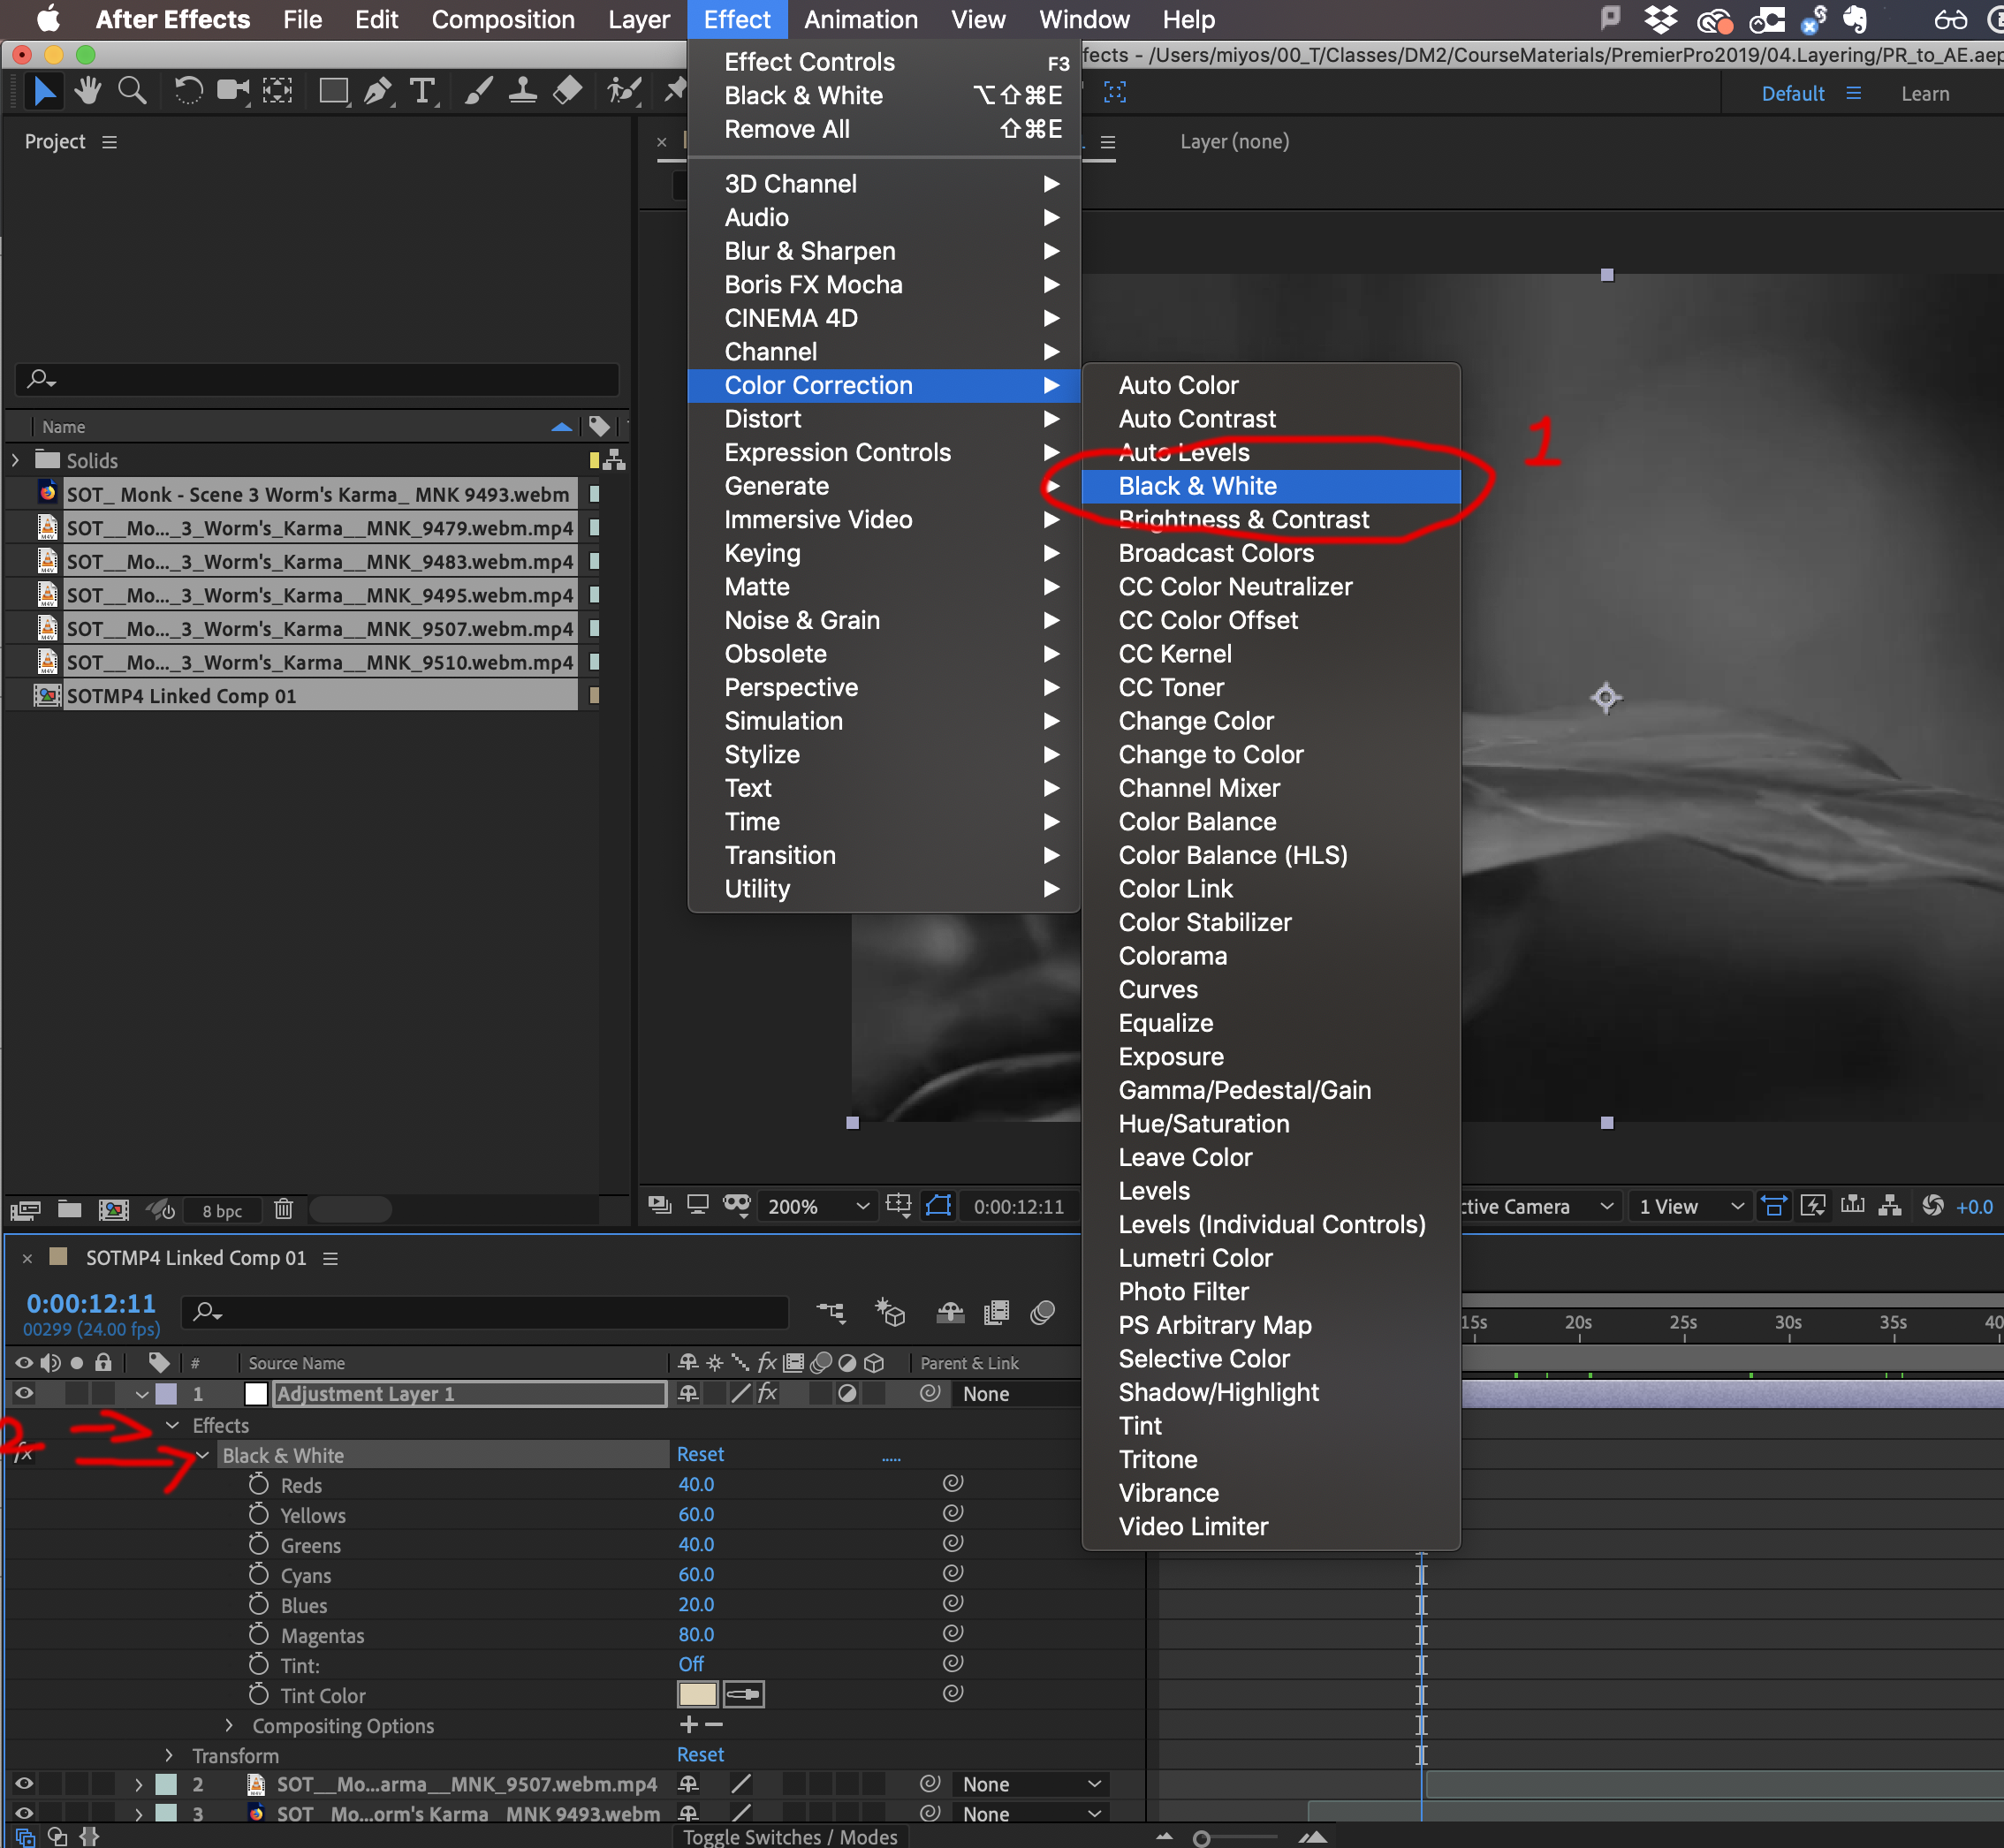Viewport: 2004px width, 1848px height.
Task: Reset the Black & White effect
Action: pyautogui.click(x=699, y=1454)
